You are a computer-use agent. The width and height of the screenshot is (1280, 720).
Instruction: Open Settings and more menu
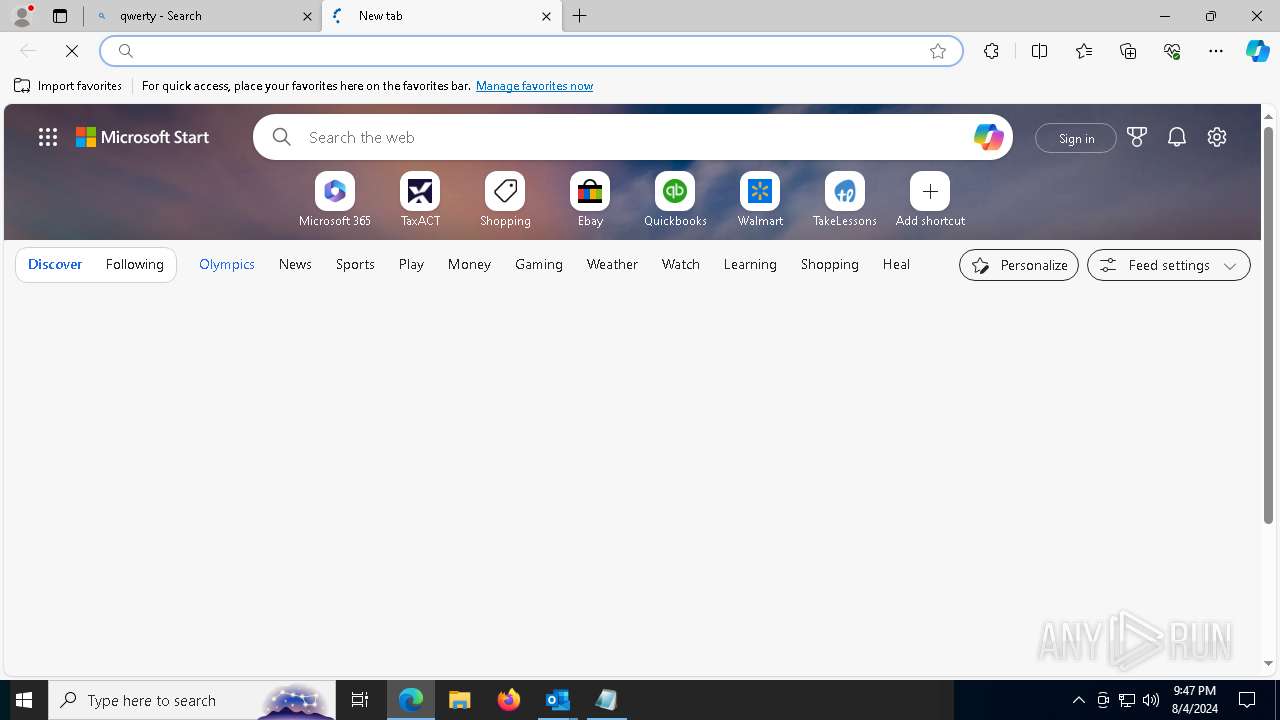point(1216,51)
